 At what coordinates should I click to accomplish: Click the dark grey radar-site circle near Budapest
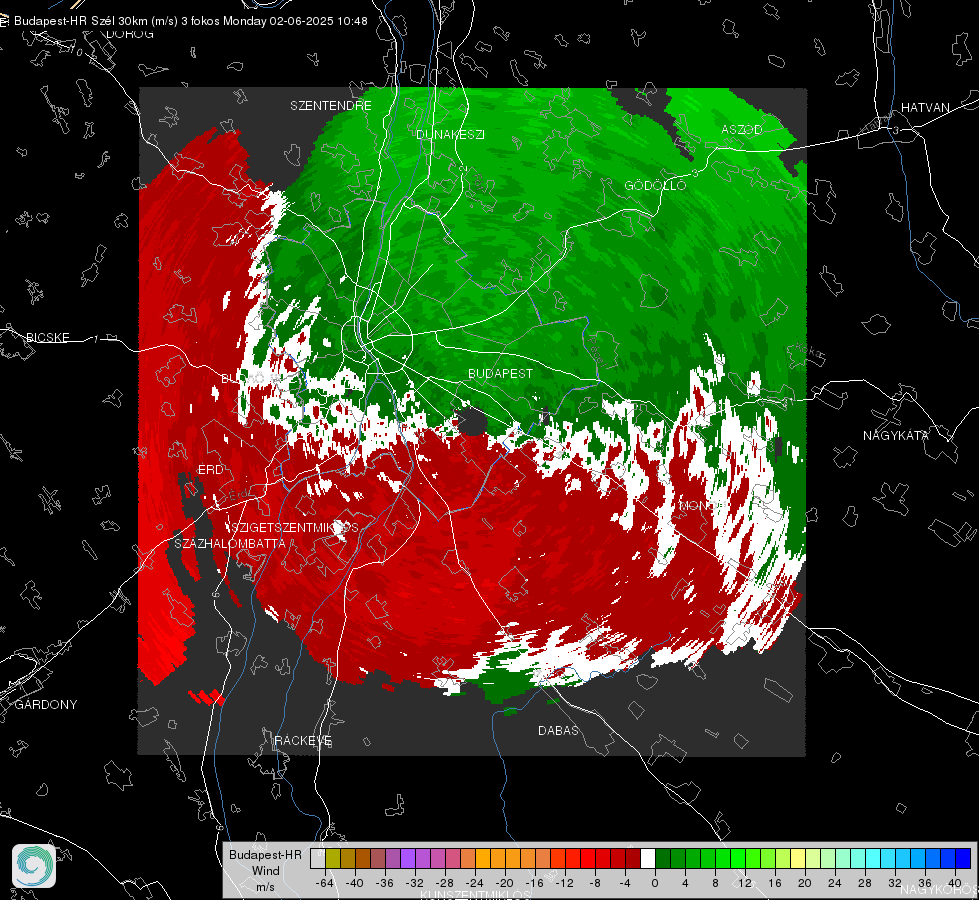(474, 422)
